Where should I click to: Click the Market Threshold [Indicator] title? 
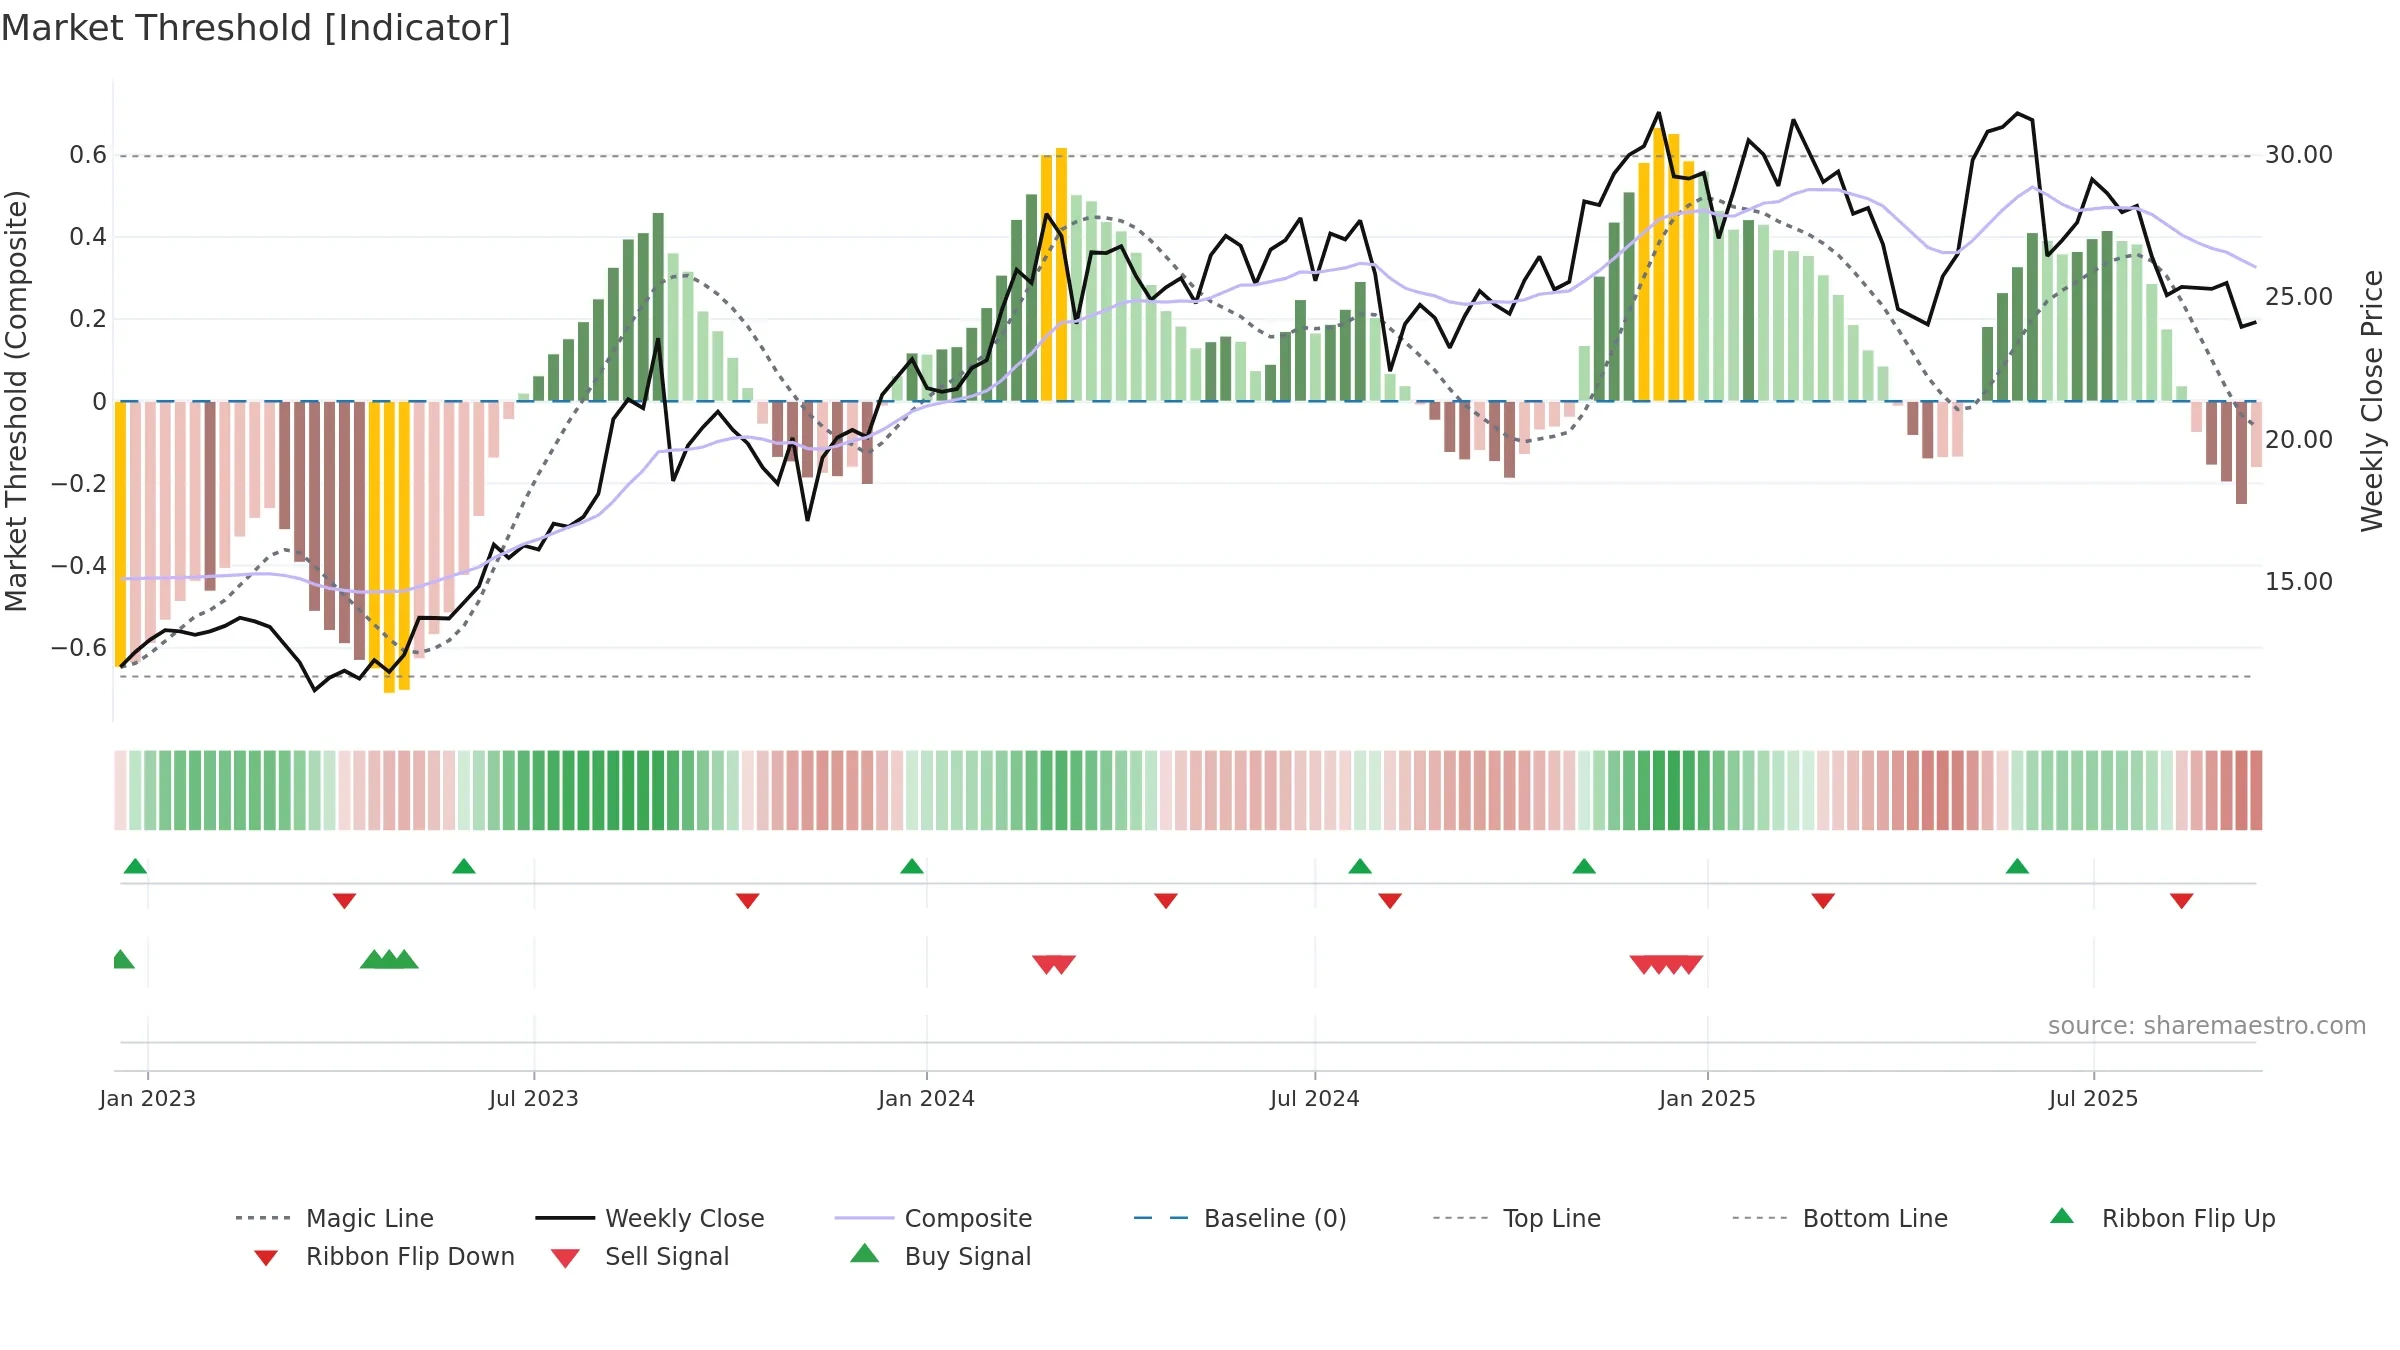(256, 28)
